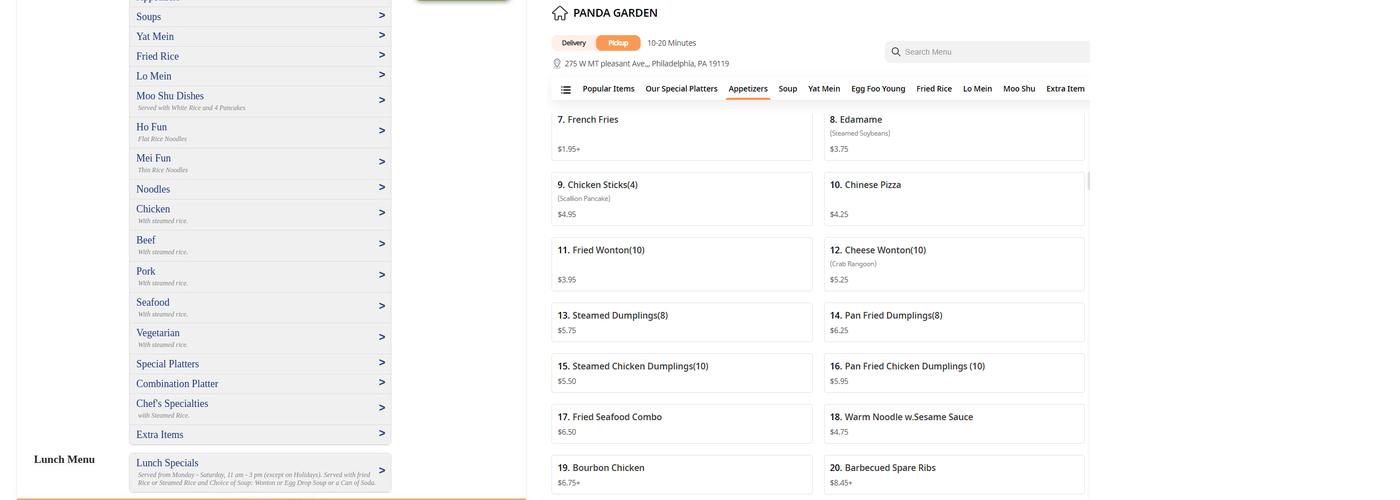The height and width of the screenshot is (500, 1400).
Task: Open the Seafood category link
Action: click(153, 302)
